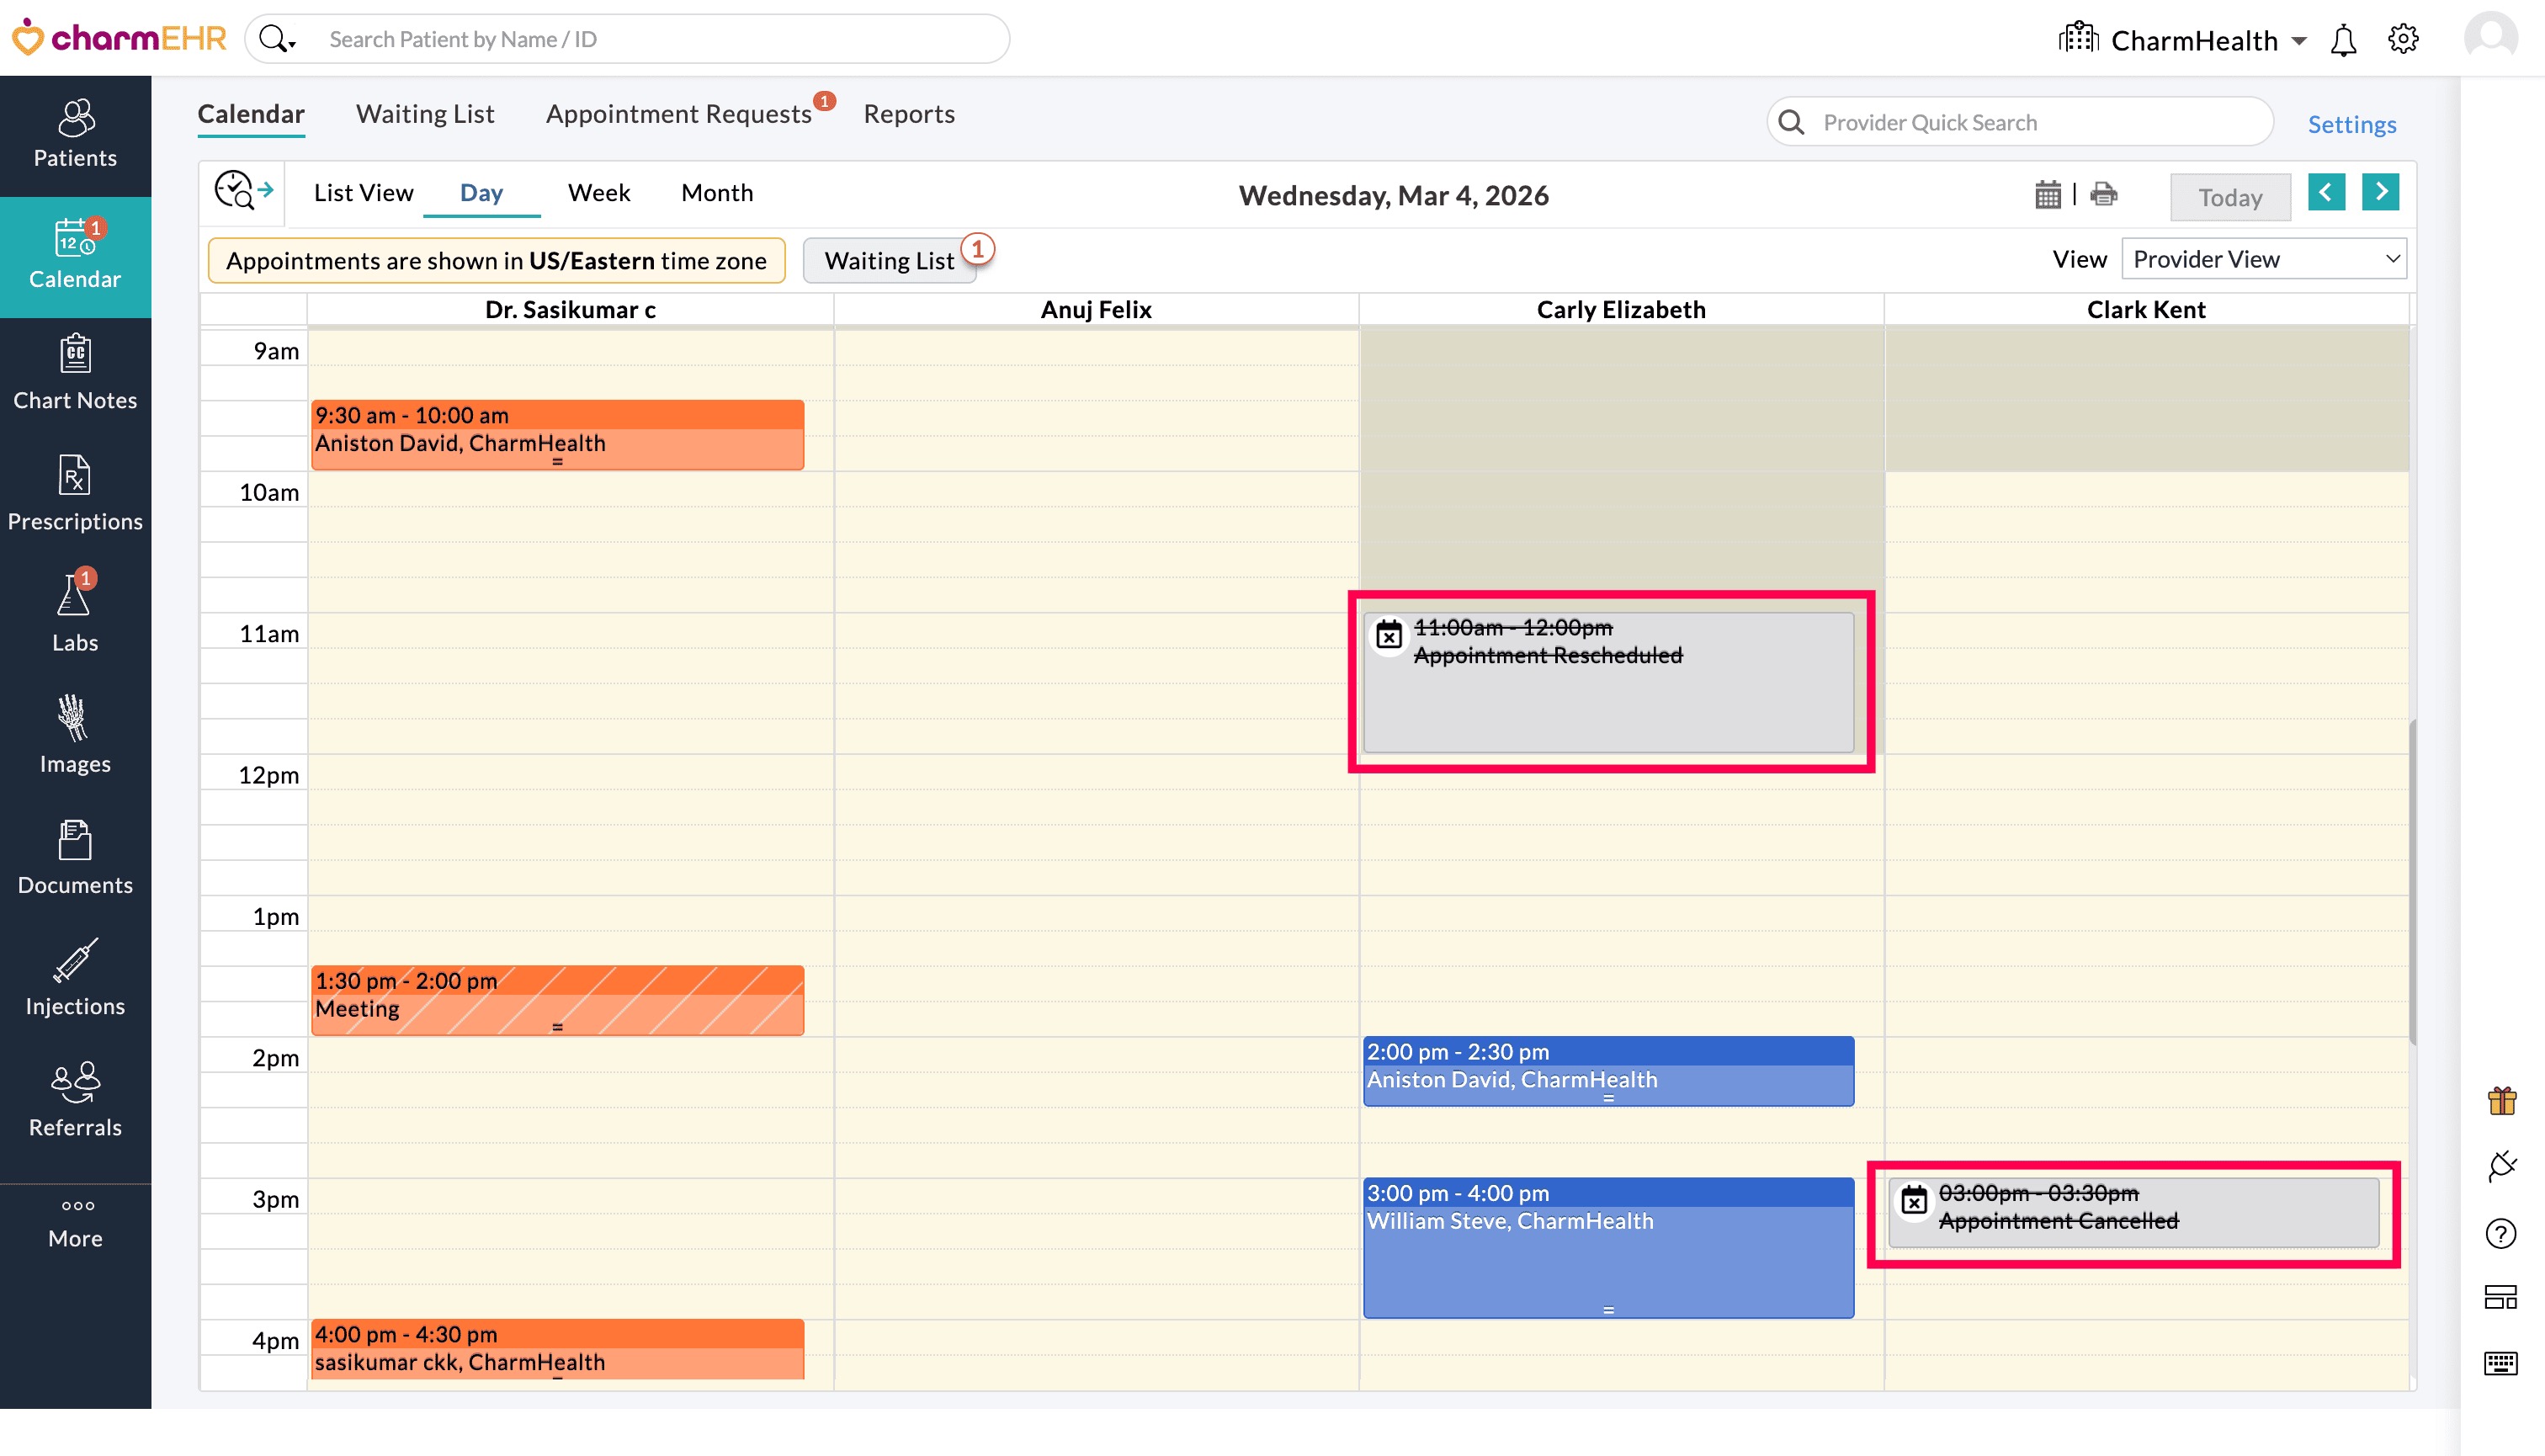The width and height of the screenshot is (2545, 1456).
Task: Click the print calendar icon
Action: click(x=2103, y=194)
